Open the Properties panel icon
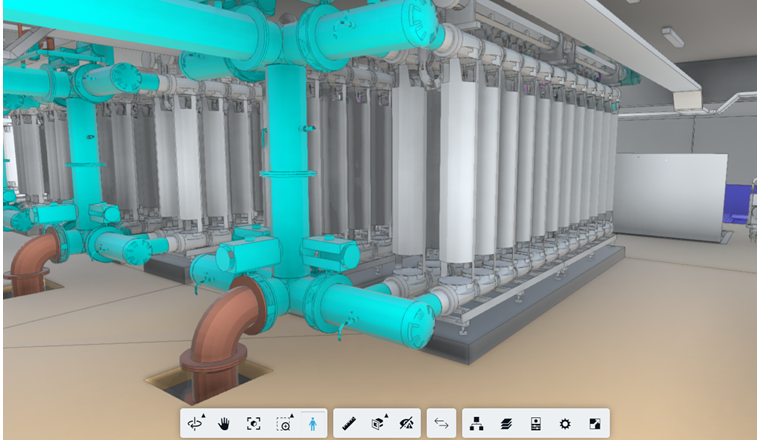 (x=536, y=424)
